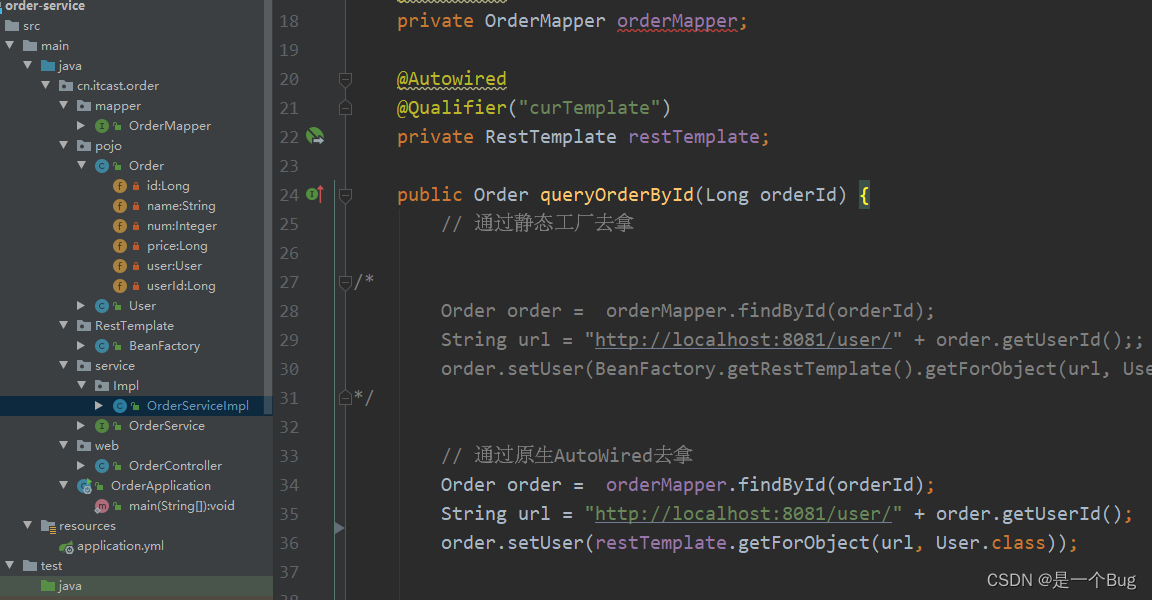Collapse the main folder
The width and height of the screenshot is (1152, 600).
click(10, 46)
